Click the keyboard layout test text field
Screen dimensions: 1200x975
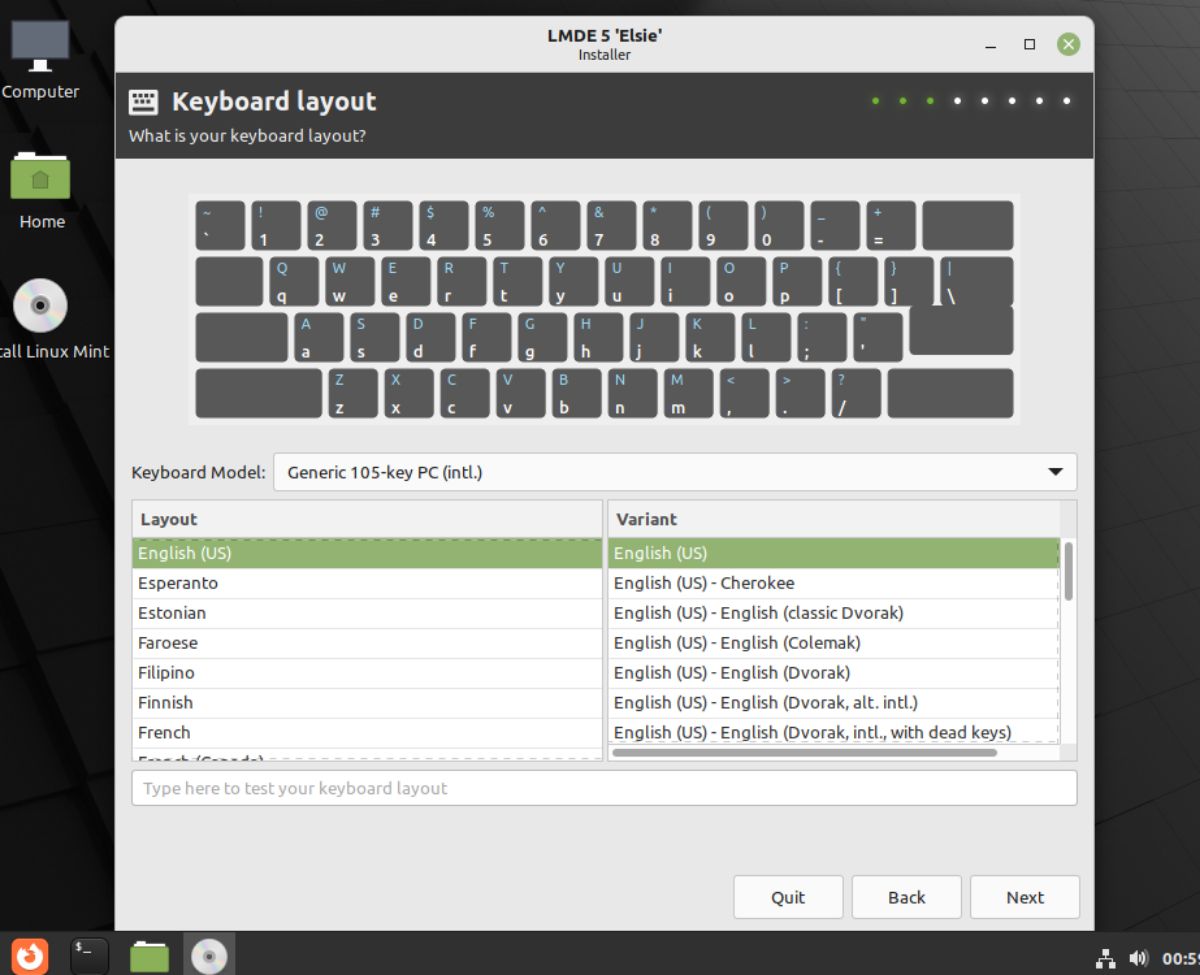(604, 788)
